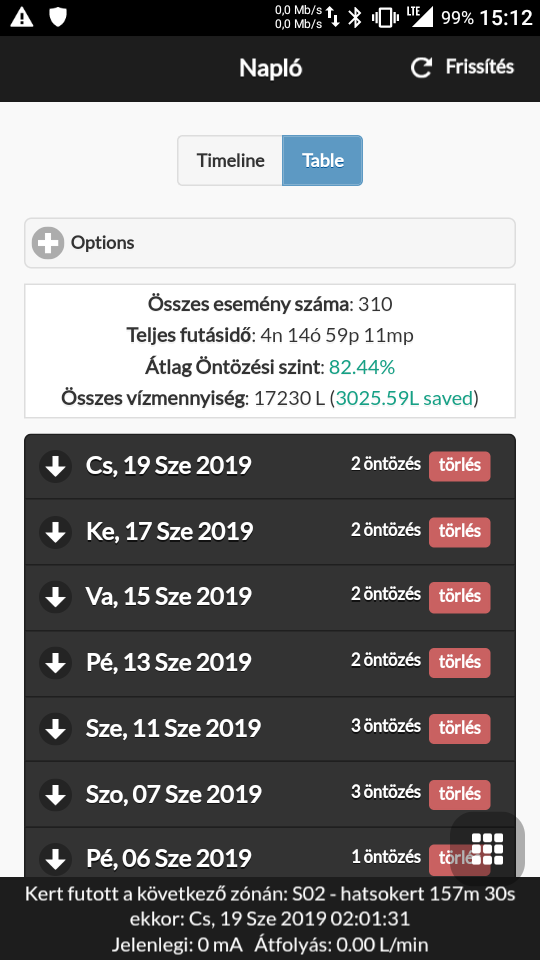Image resolution: width=540 pixels, height=960 pixels.
Task: Click down-arrow icon for Cs, 19 Sze 2019
Action: [56, 467]
